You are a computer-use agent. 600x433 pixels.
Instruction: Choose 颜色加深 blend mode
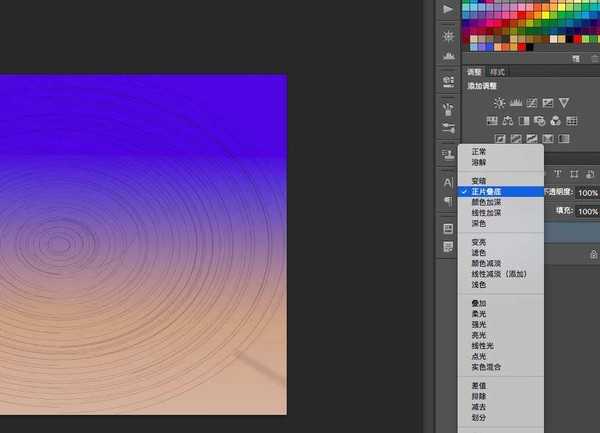click(x=501, y=202)
